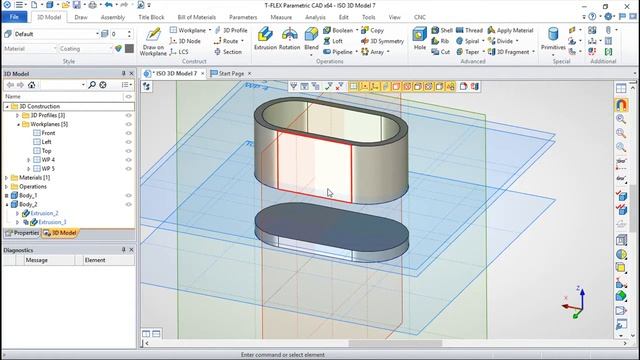The height and width of the screenshot is (360, 640).
Task: Switch to the Draw ribbon tab
Action: coord(81,17)
